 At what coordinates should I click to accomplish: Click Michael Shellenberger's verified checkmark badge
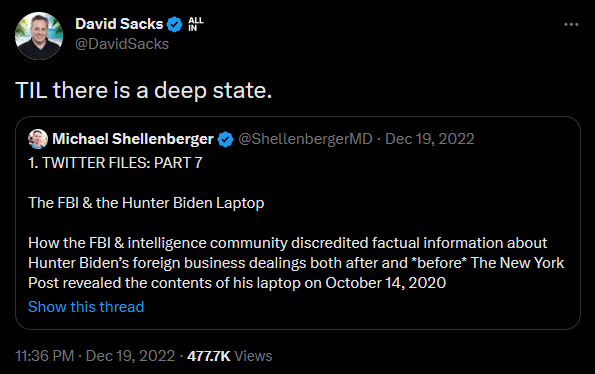[225, 139]
